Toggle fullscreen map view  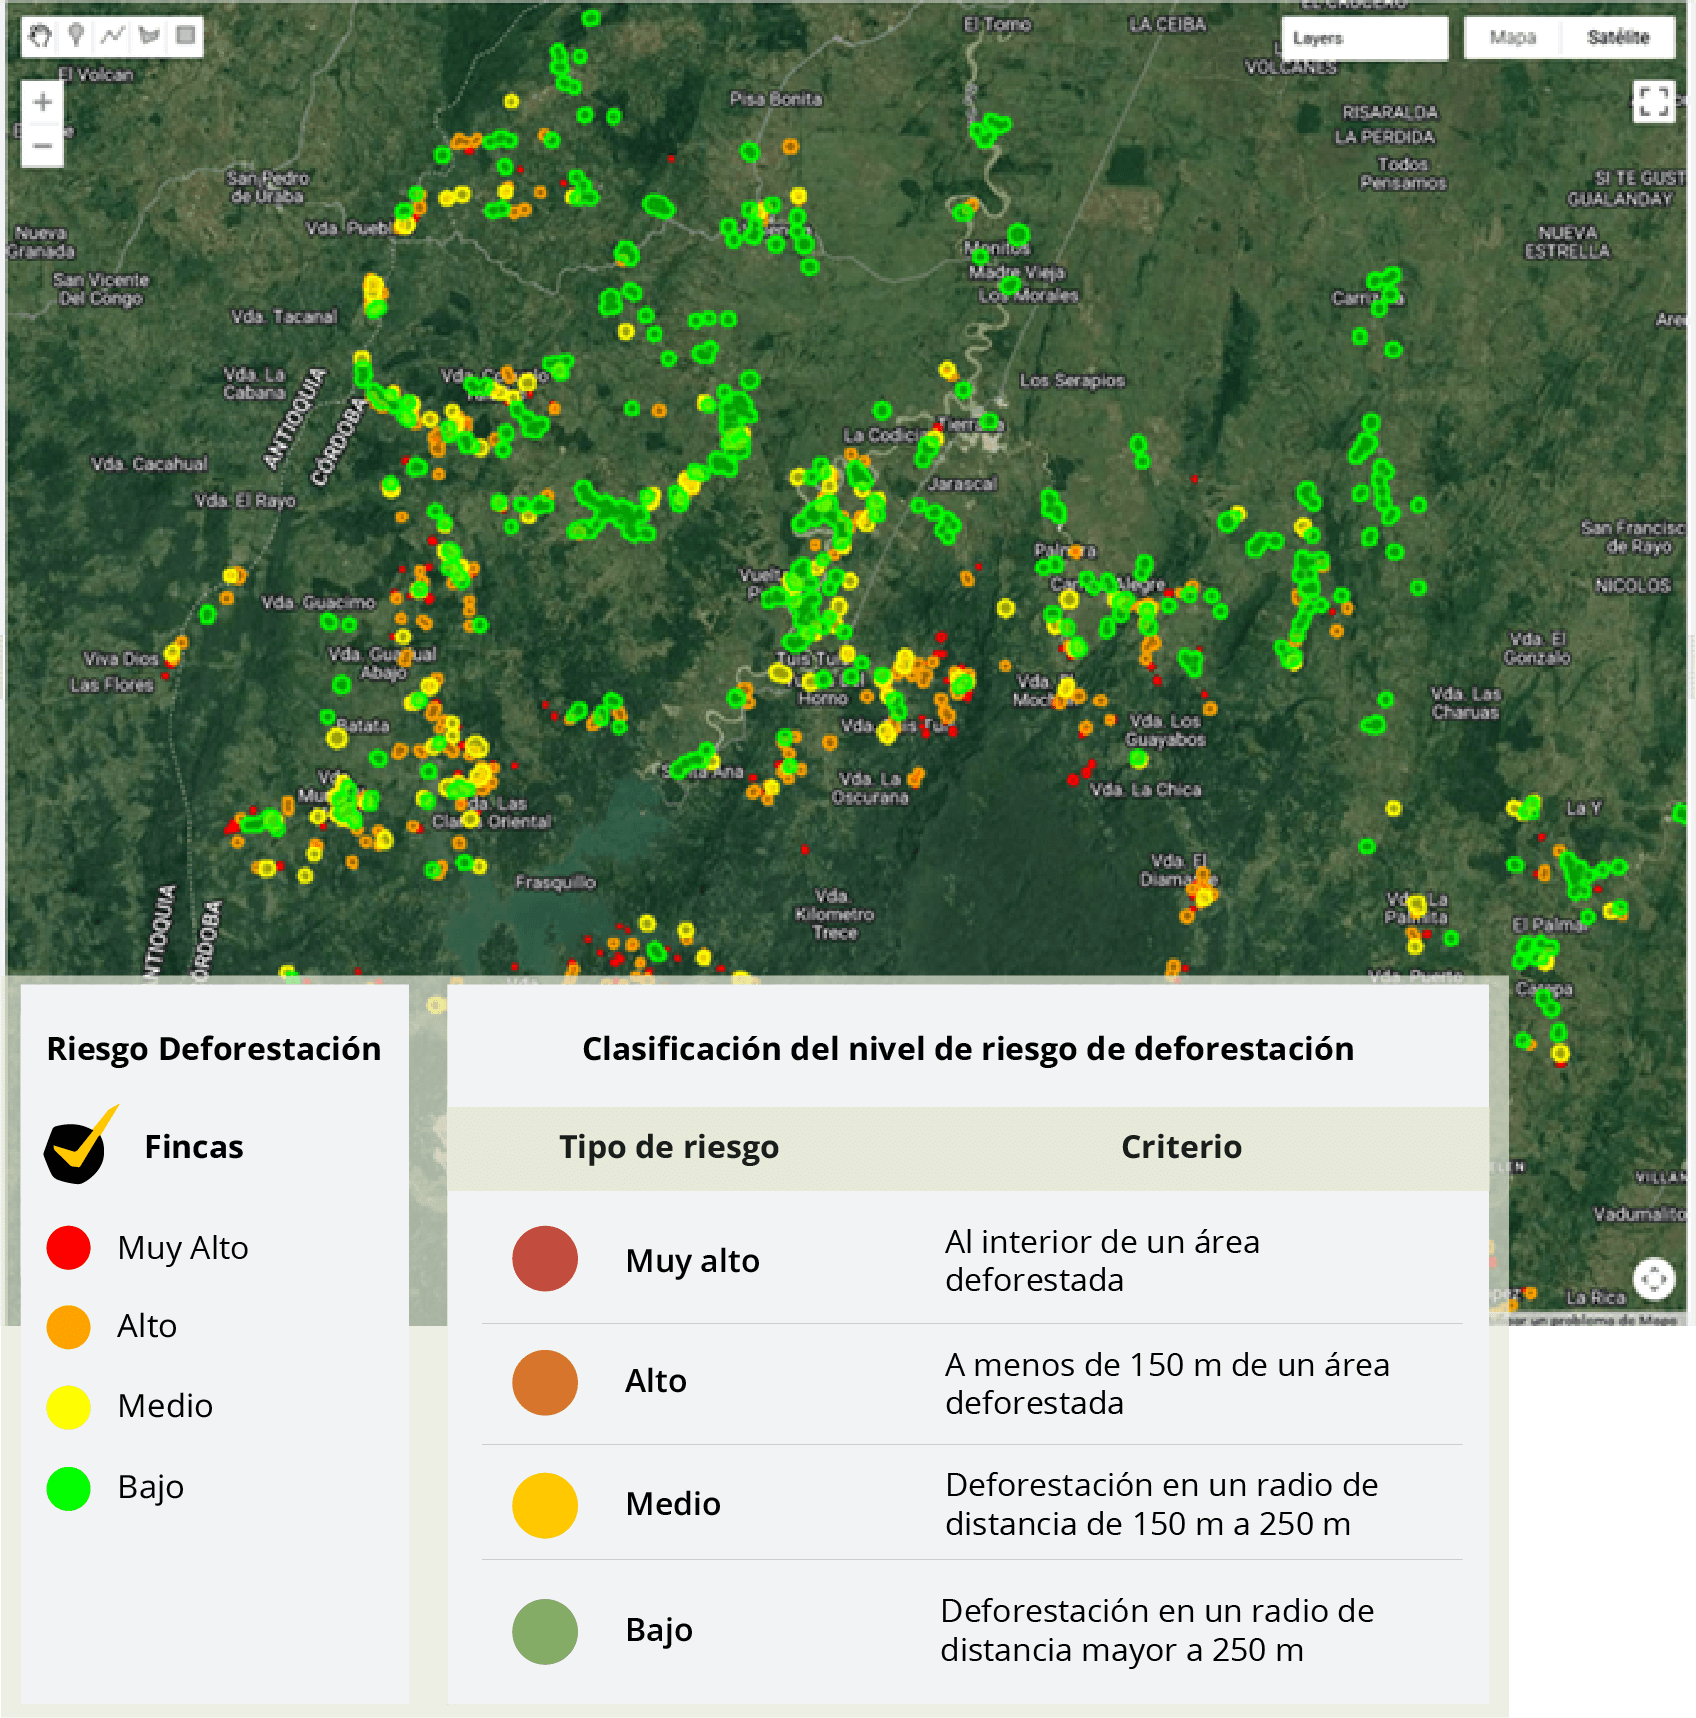pyautogui.click(x=1653, y=101)
